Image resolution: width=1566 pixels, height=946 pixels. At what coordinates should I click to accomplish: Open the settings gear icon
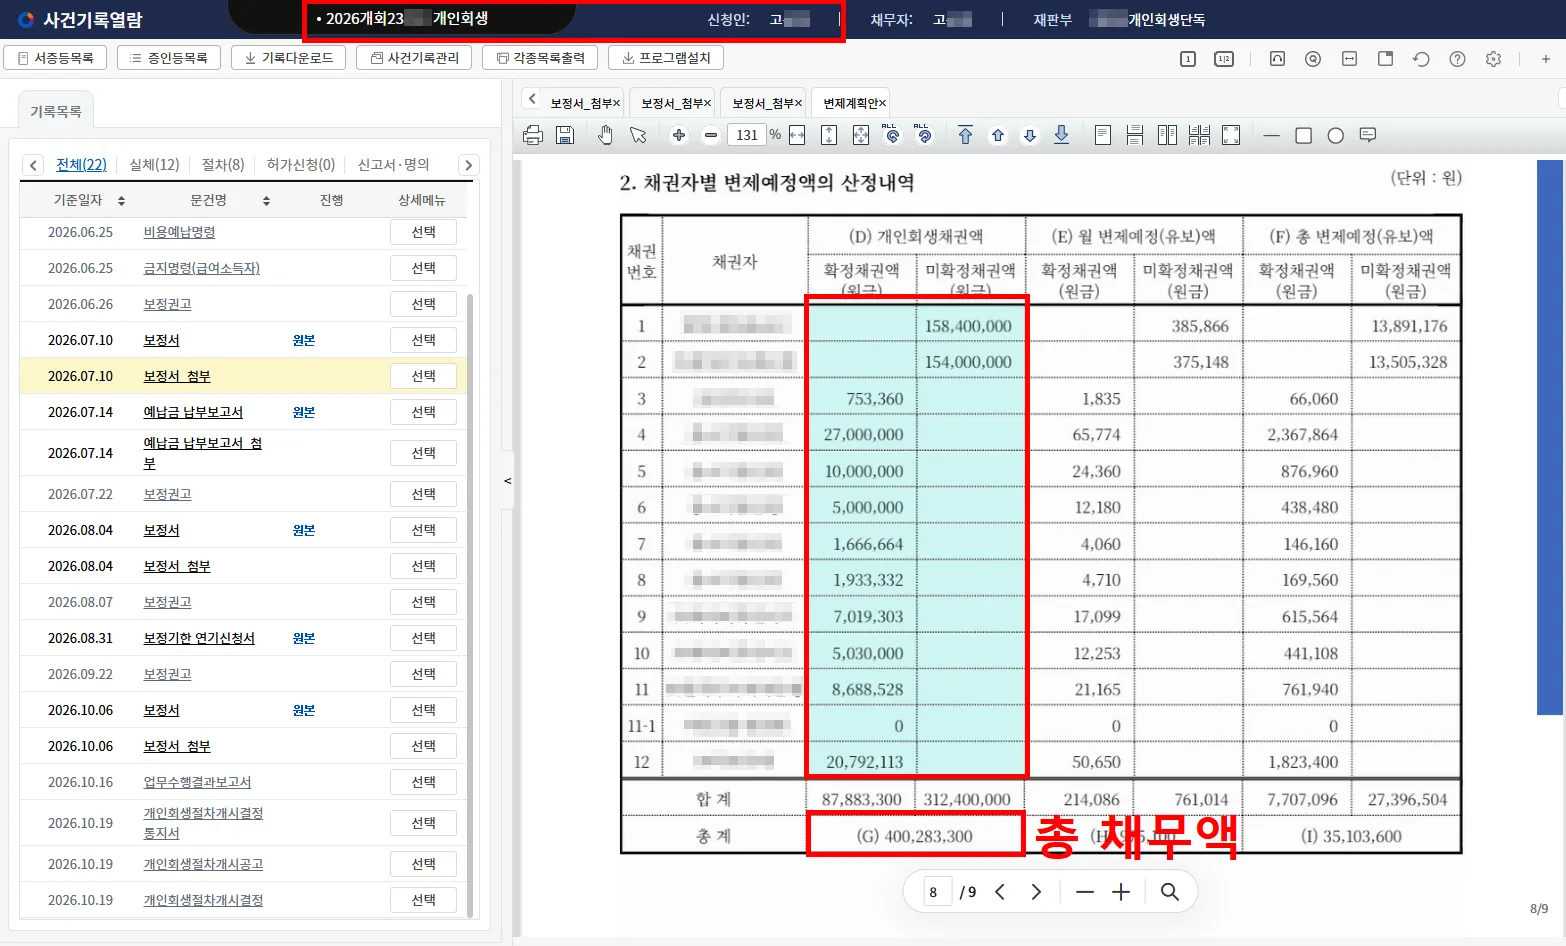pyautogui.click(x=1493, y=59)
